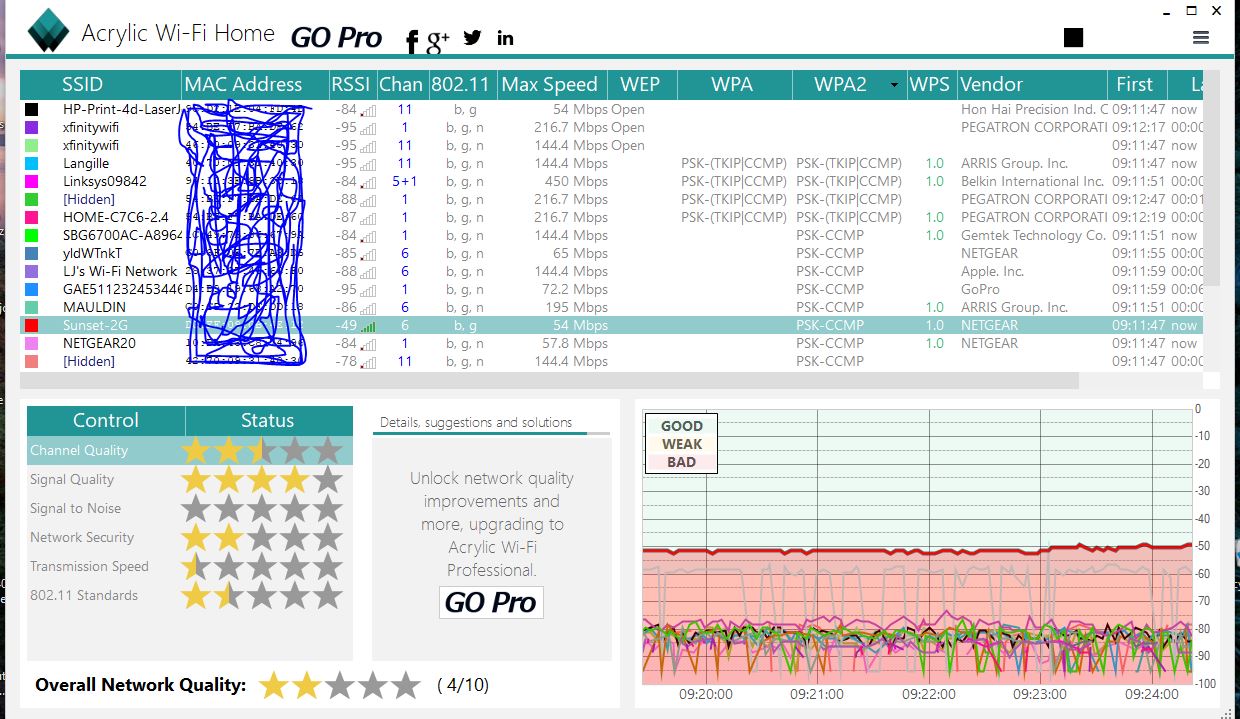Sort networks by the Chan column header

[x=401, y=85]
